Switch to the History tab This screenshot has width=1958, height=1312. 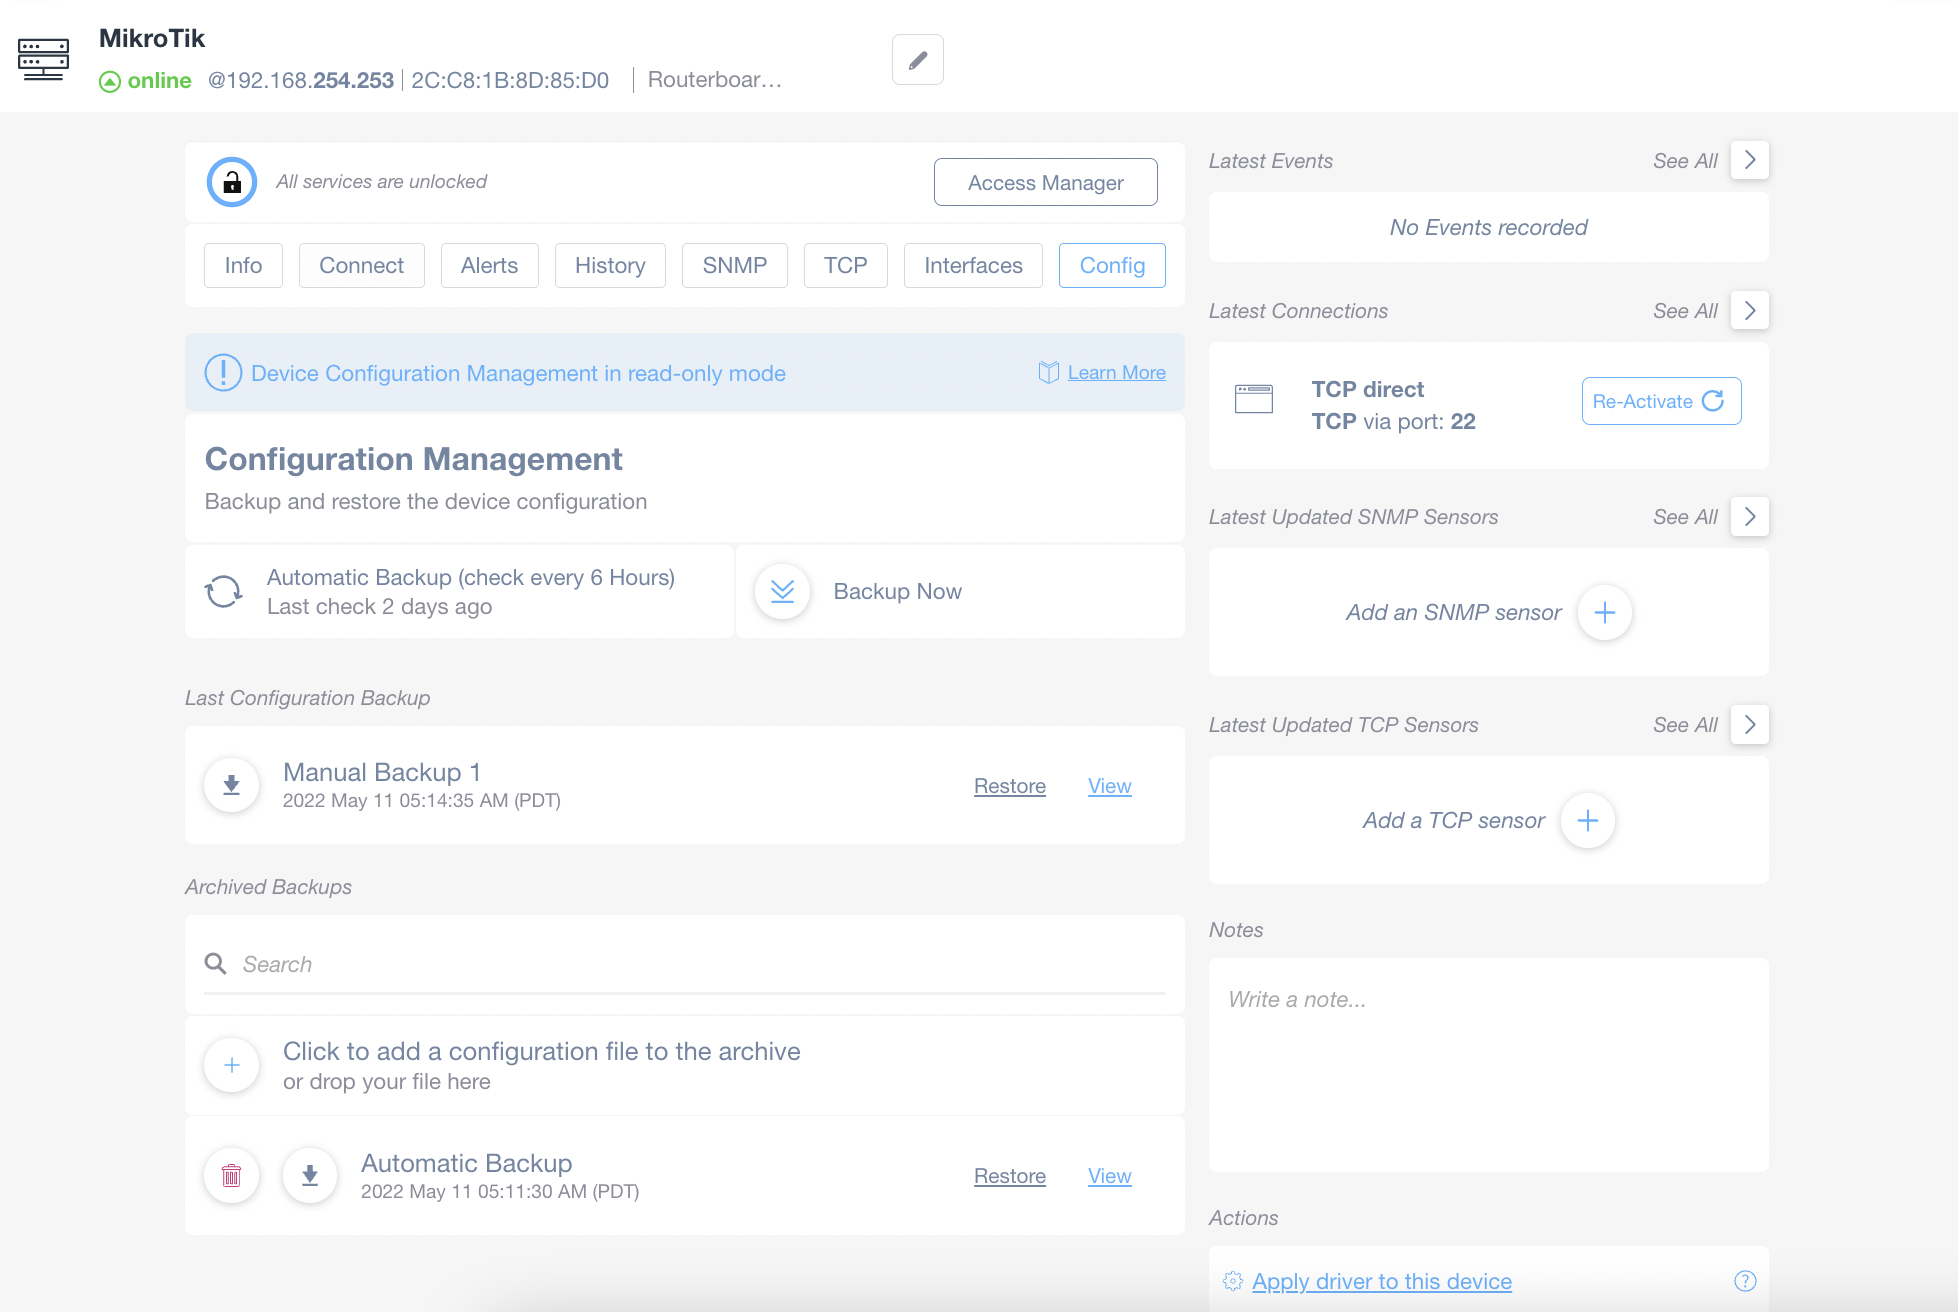tap(610, 265)
